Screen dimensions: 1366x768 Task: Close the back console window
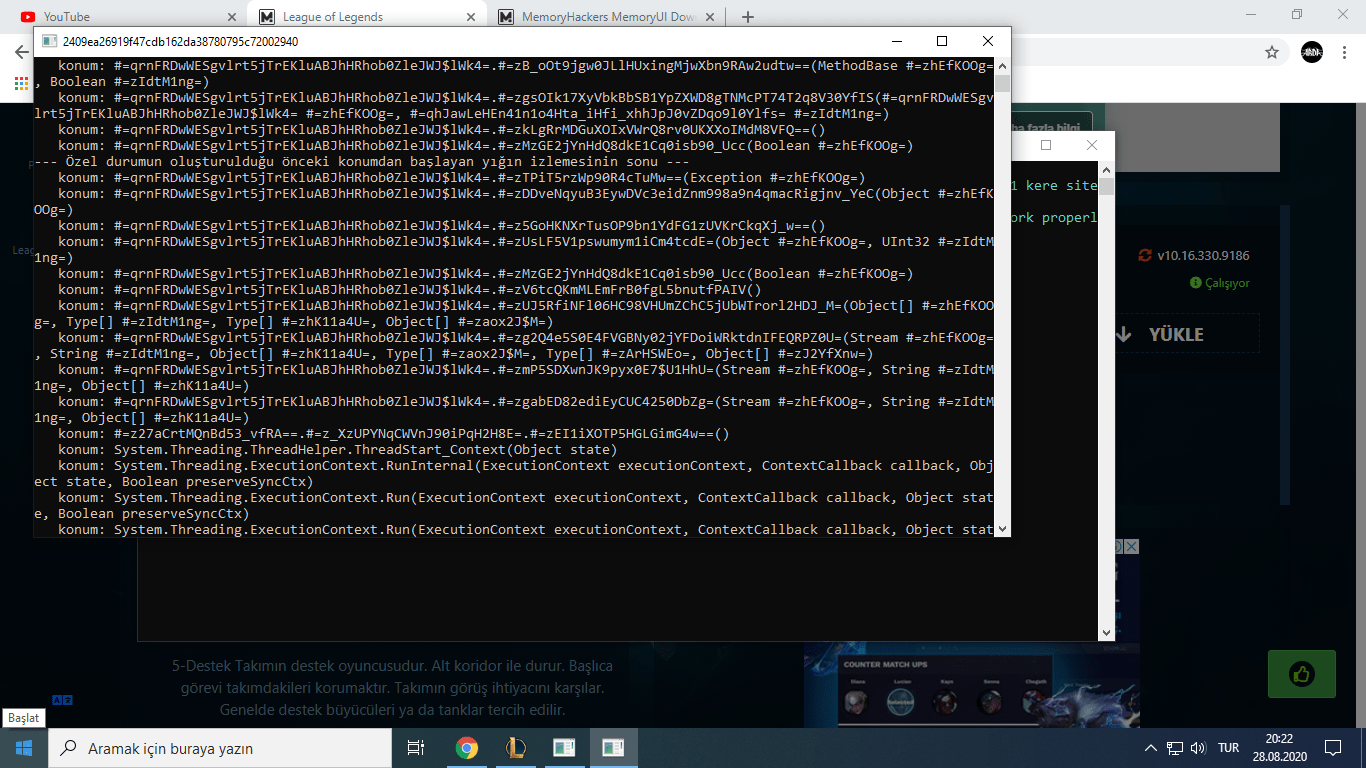point(1092,145)
